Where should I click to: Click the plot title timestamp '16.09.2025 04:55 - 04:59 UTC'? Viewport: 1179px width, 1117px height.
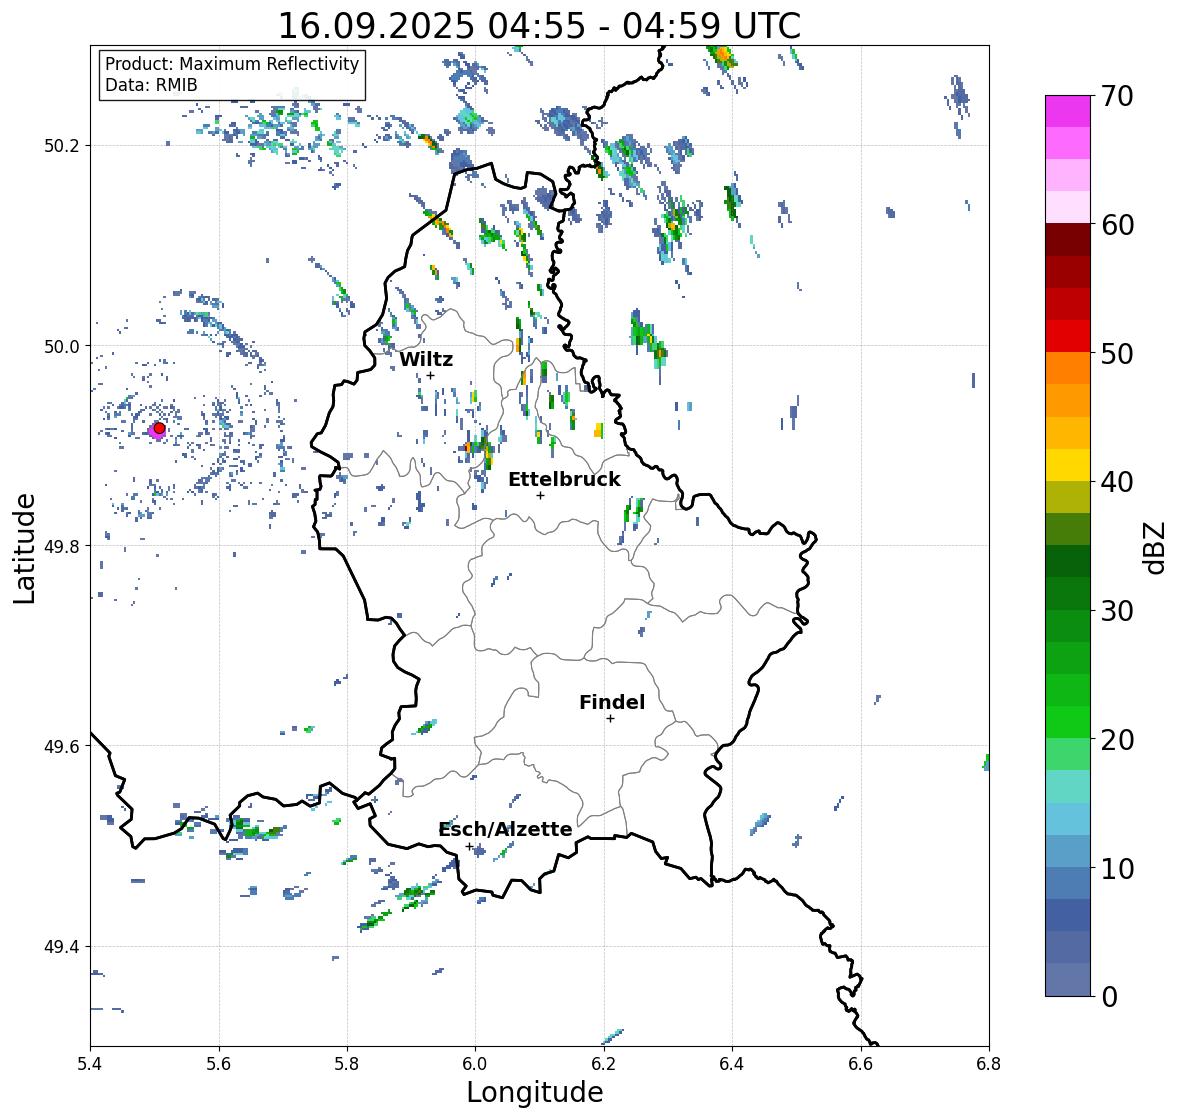pyautogui.click(x=539, y=26)
